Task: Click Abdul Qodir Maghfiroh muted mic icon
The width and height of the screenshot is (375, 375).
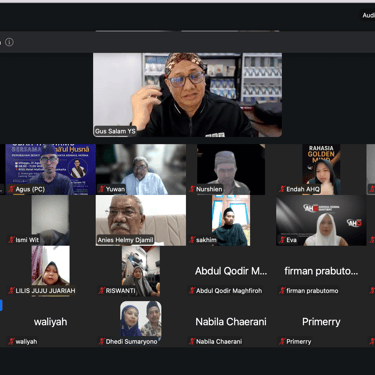Action: click(x=192, y=291)
